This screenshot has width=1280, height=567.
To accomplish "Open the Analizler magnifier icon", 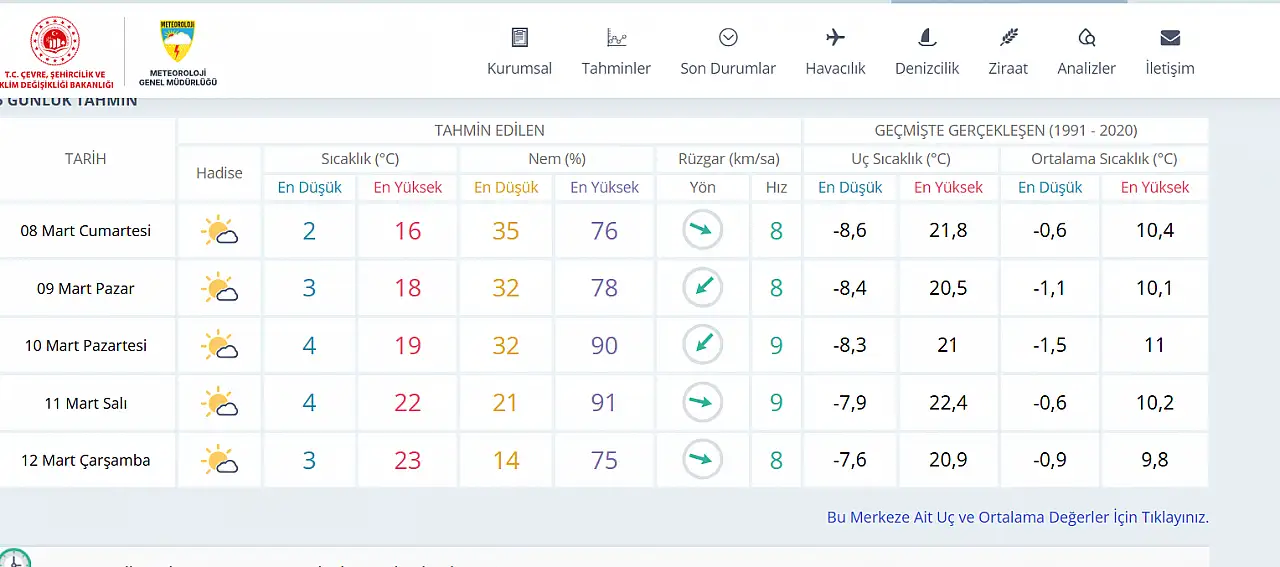I will 1086,38.
